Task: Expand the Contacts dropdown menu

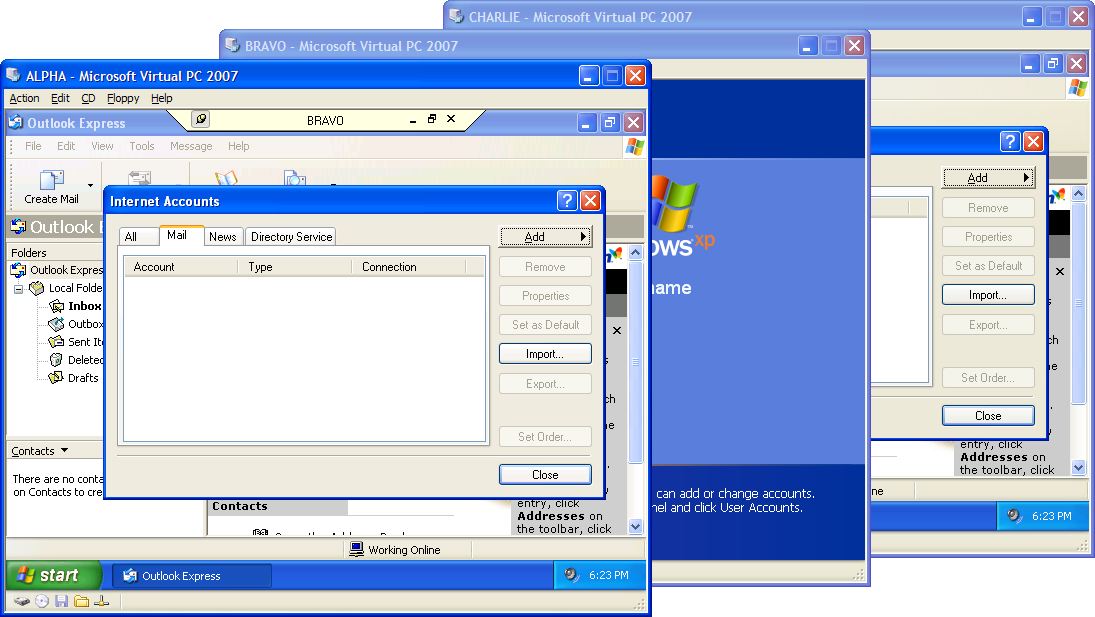Action: coord(65,451)
